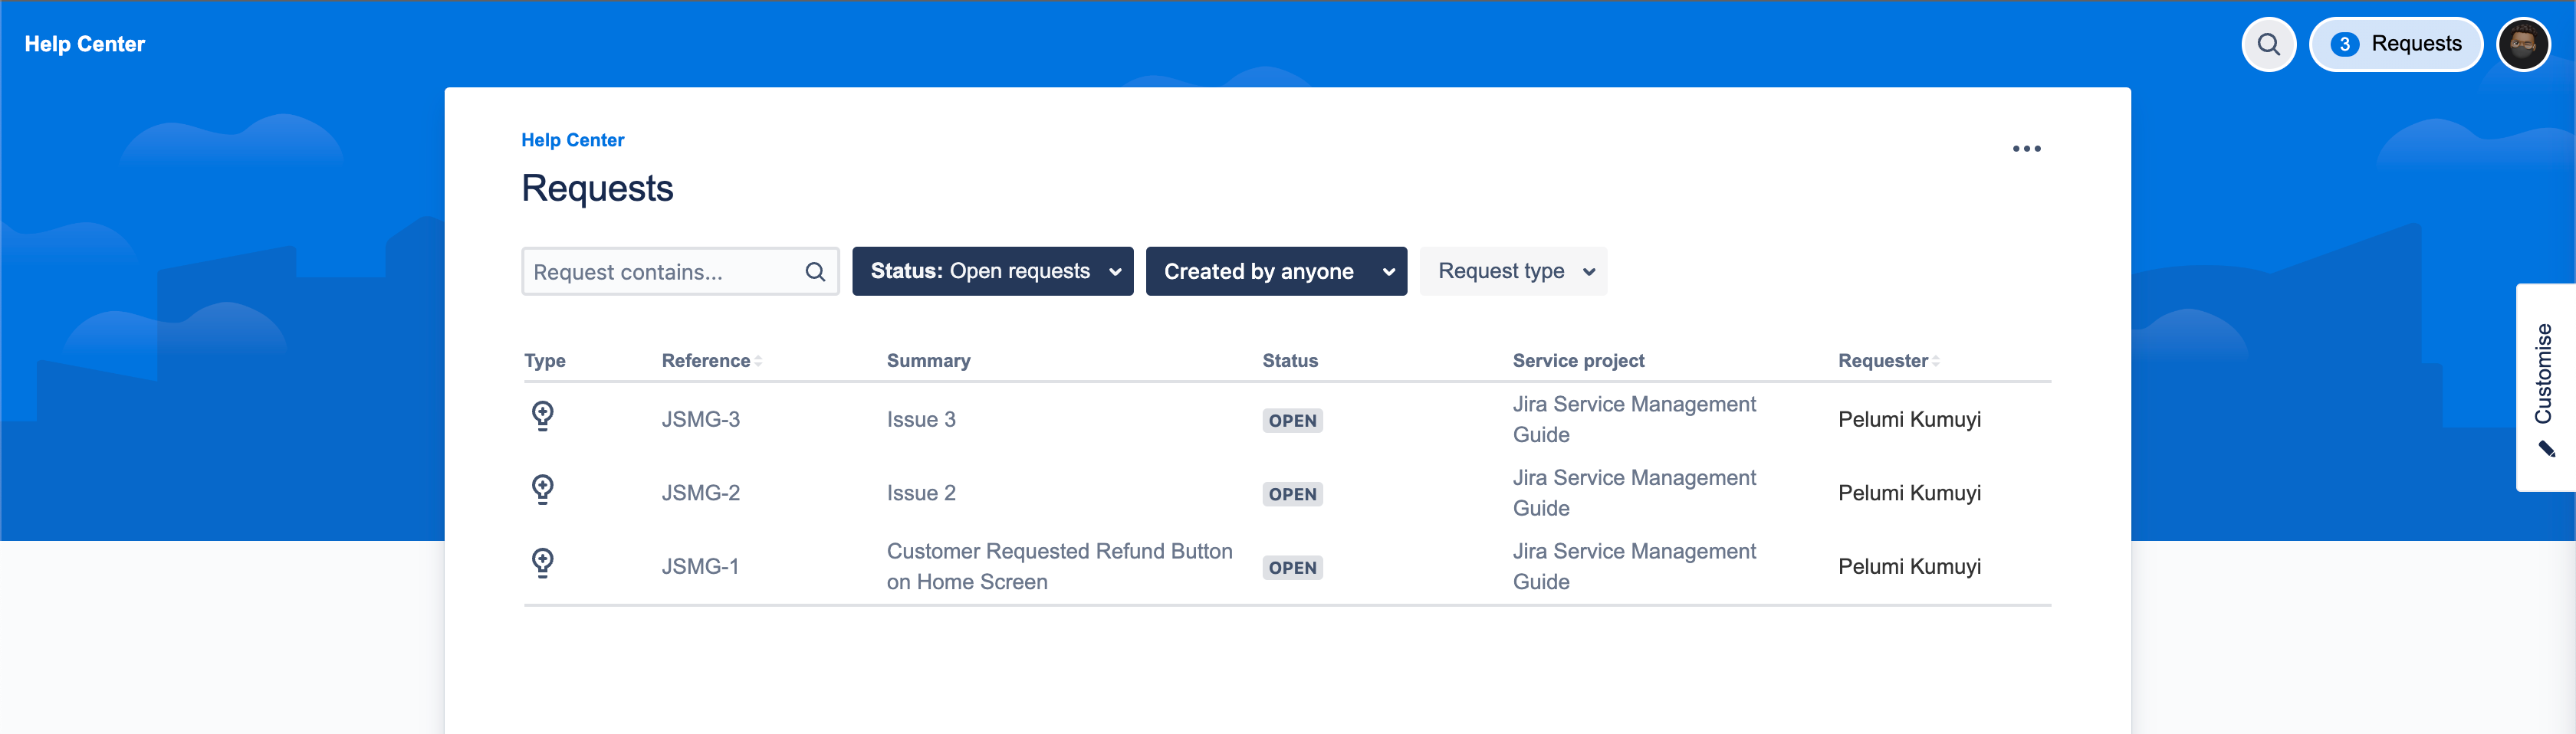Image resolution: width=2576 pixels, height=734 pixels.
Task: Expand the Request type dropdown
Action: coord(1513,271)
